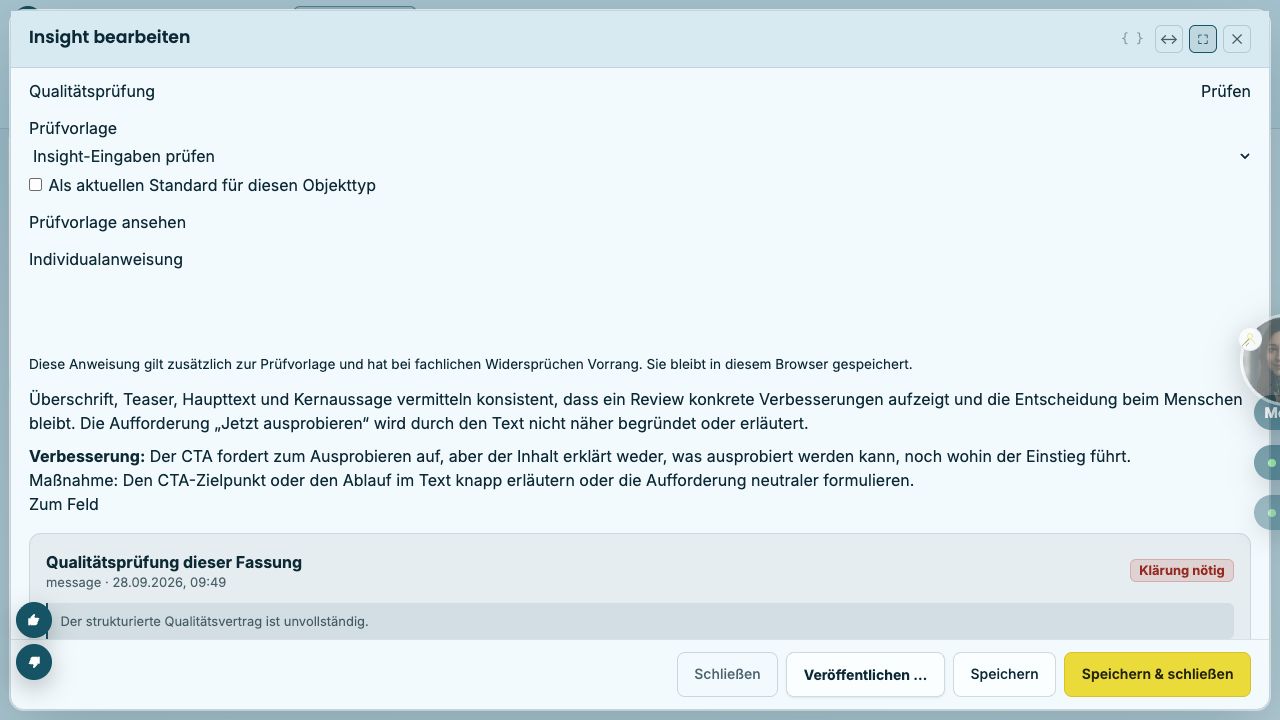Click the "Qualitätsprüfung" section label

tap(92, 91)
